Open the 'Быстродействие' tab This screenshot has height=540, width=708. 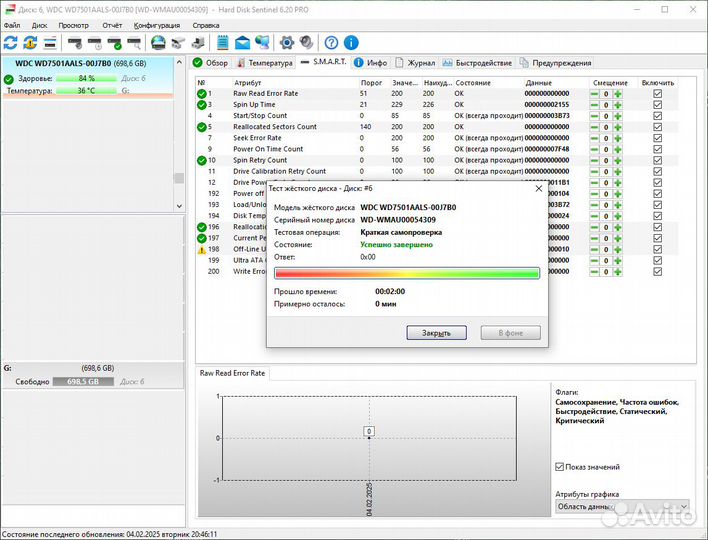coord(478,62)
